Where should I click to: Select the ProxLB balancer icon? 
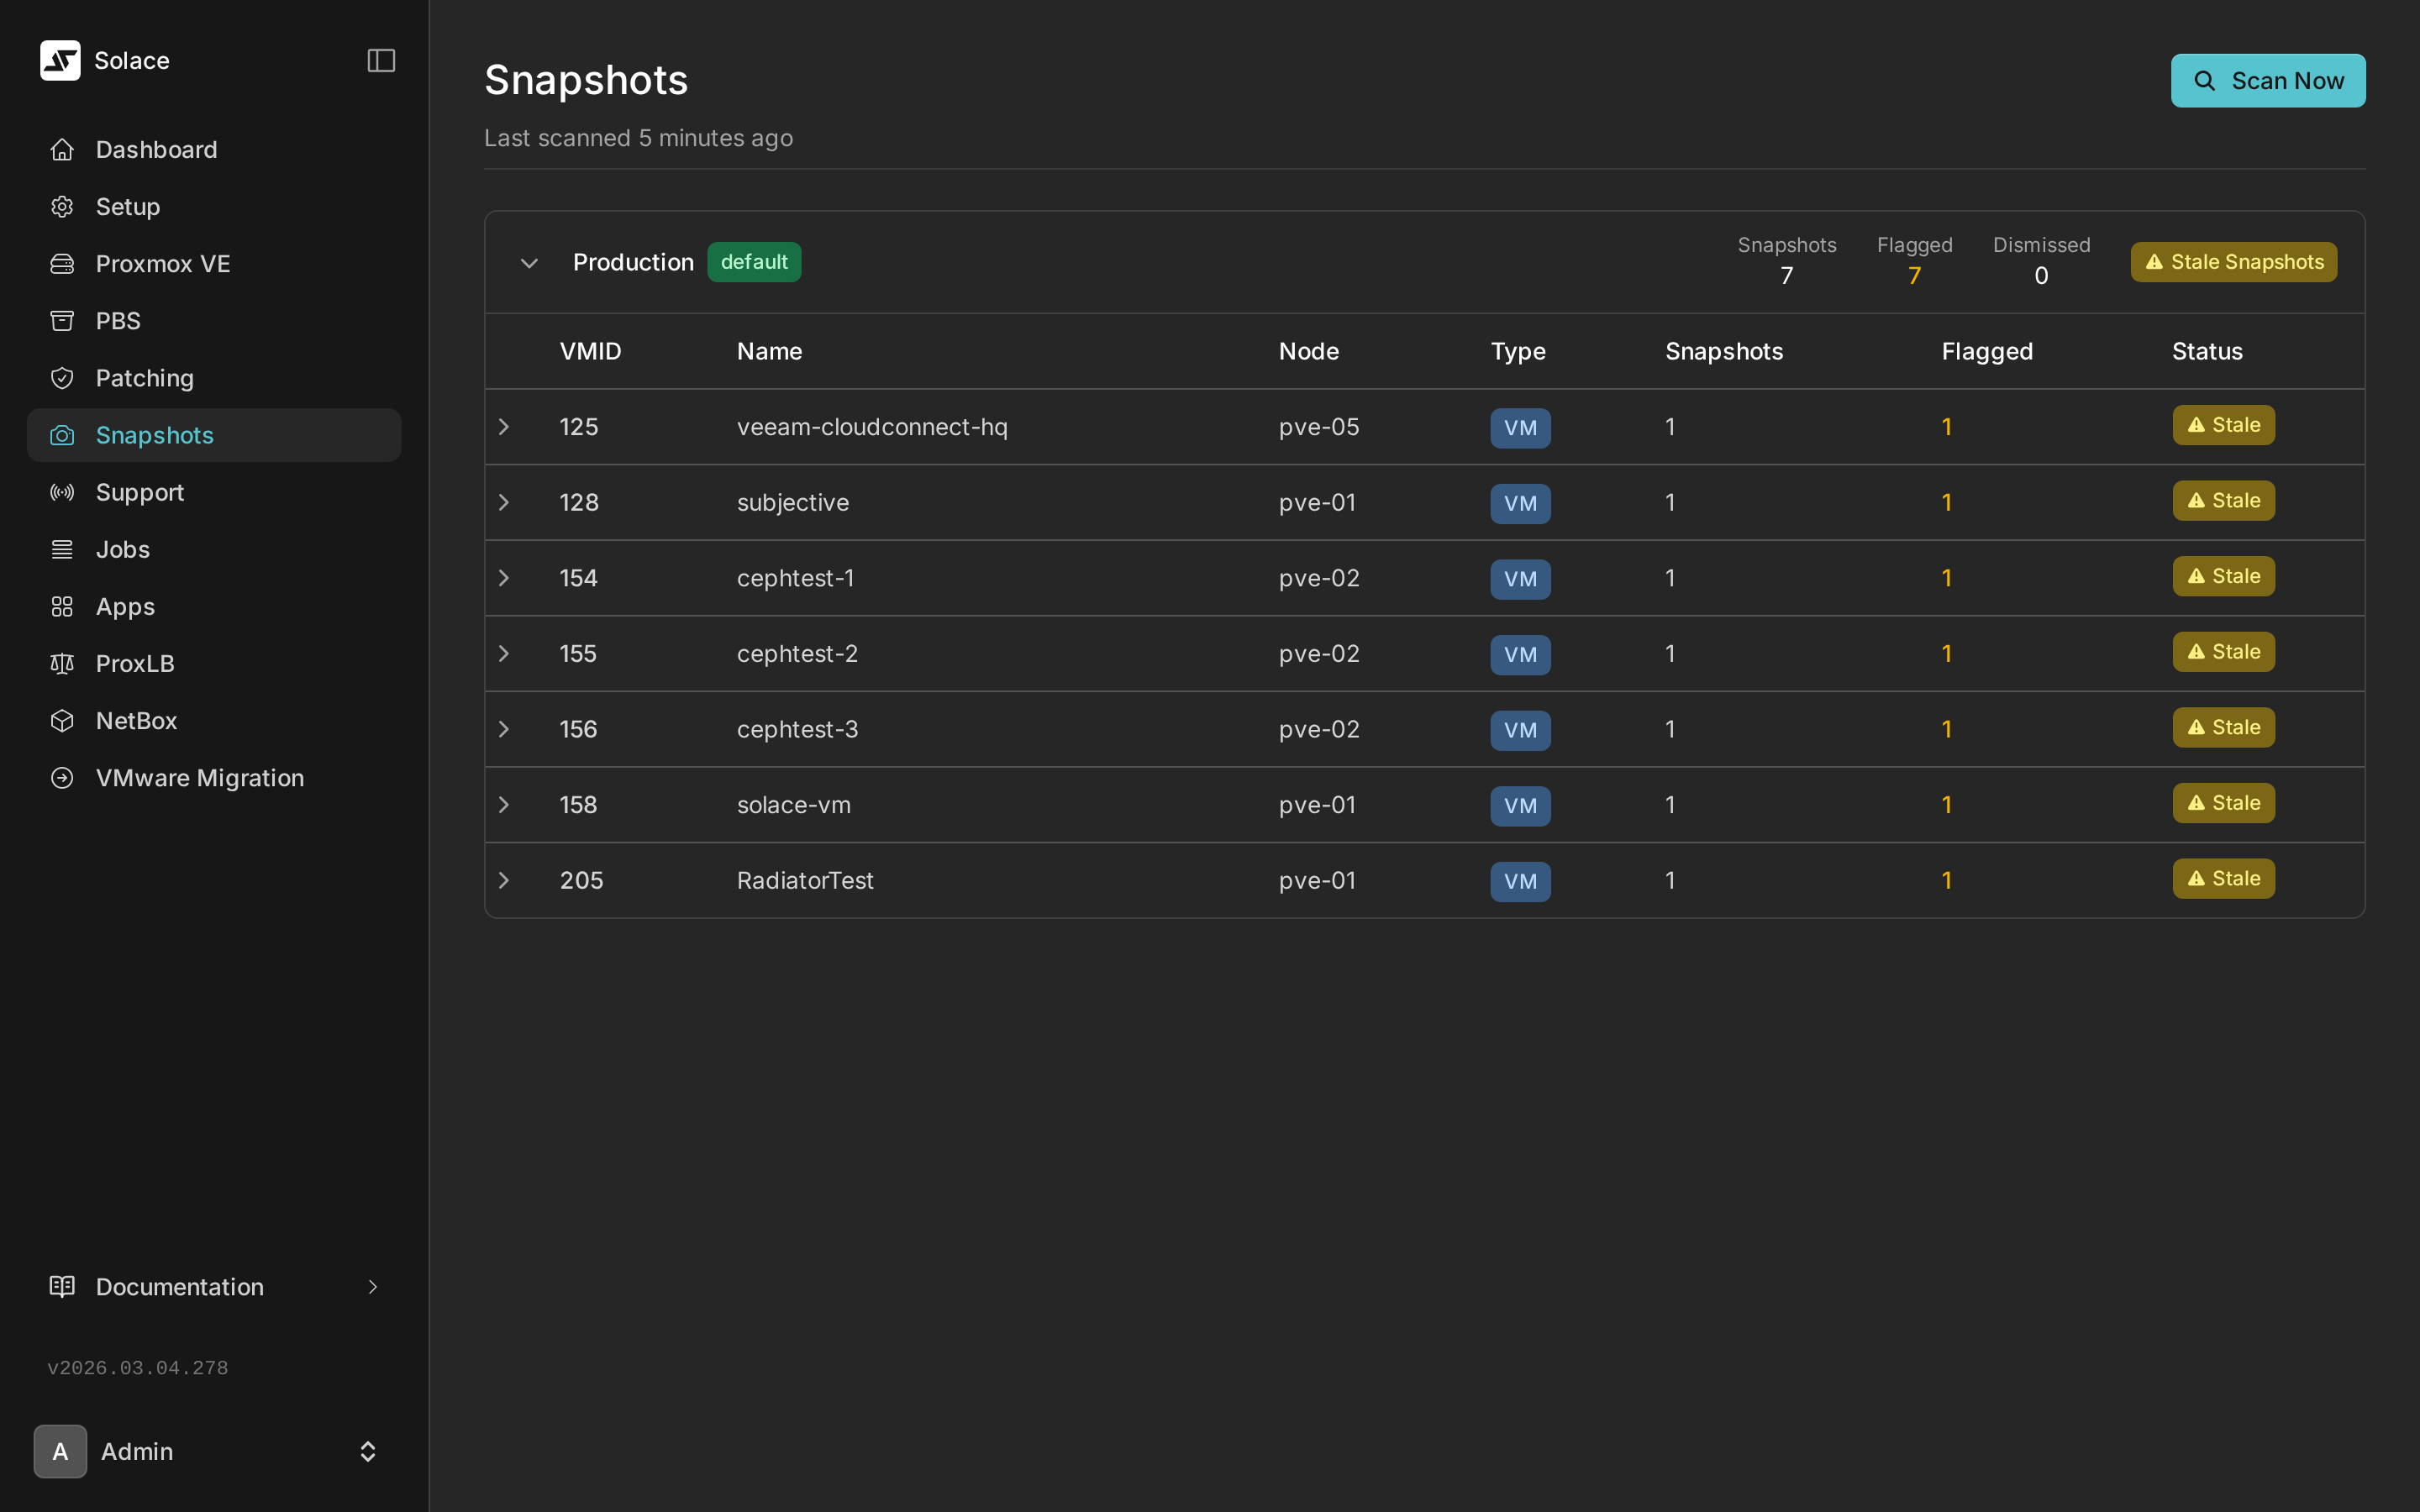pyautogui.click(x=62, y=663)
